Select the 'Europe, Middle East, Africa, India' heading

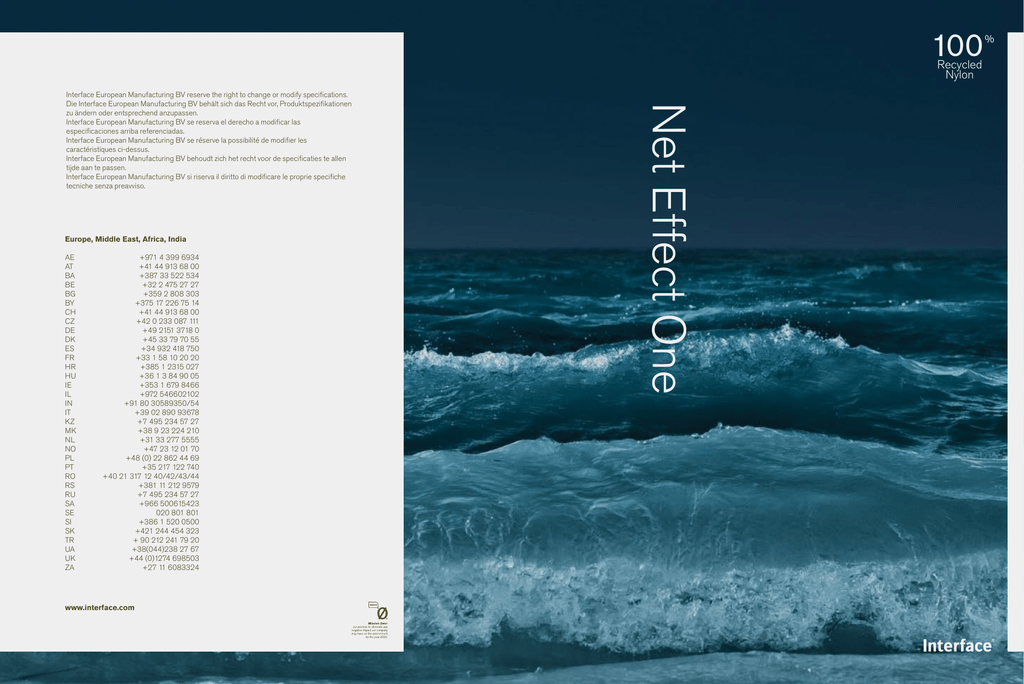pos(125,239)
